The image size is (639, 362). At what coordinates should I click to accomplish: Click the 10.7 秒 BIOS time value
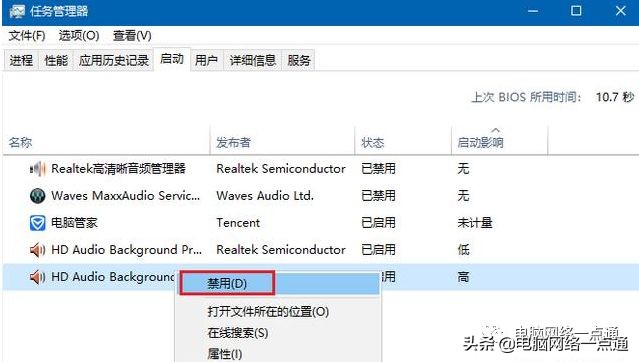(x=615, y=97)
